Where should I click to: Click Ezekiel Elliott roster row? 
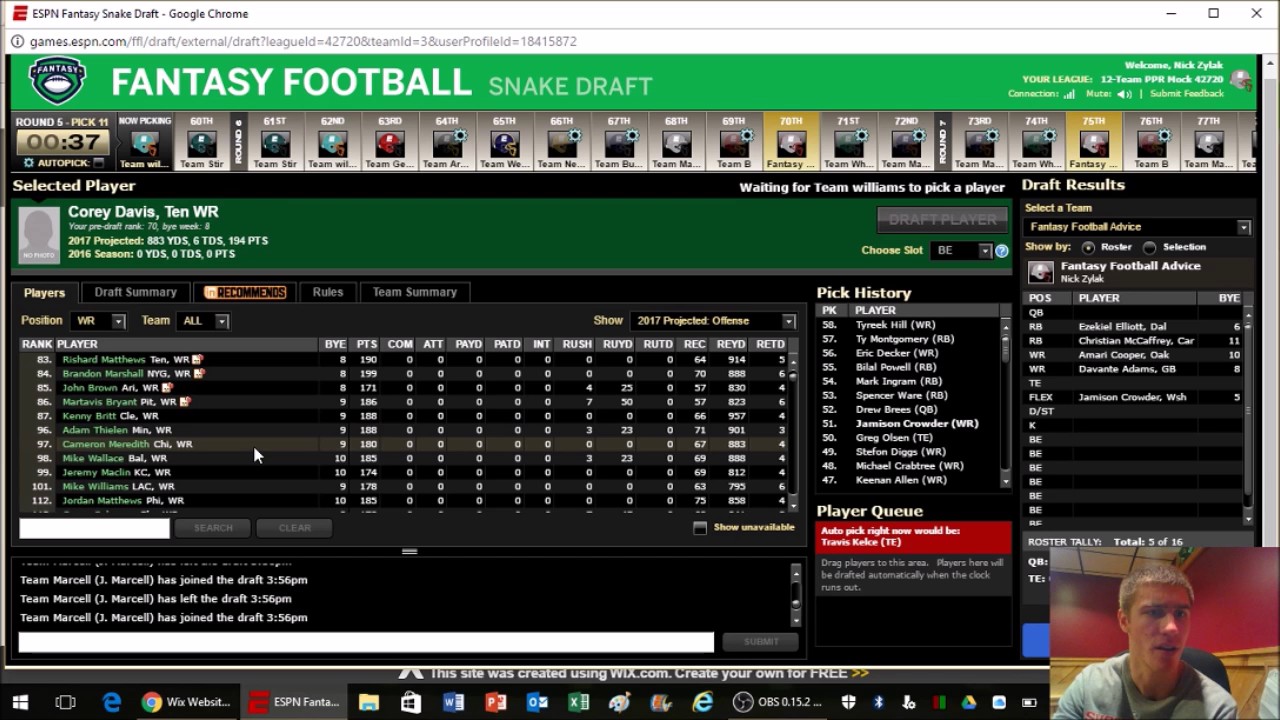pyautogui.click(x=1135, y=326)
